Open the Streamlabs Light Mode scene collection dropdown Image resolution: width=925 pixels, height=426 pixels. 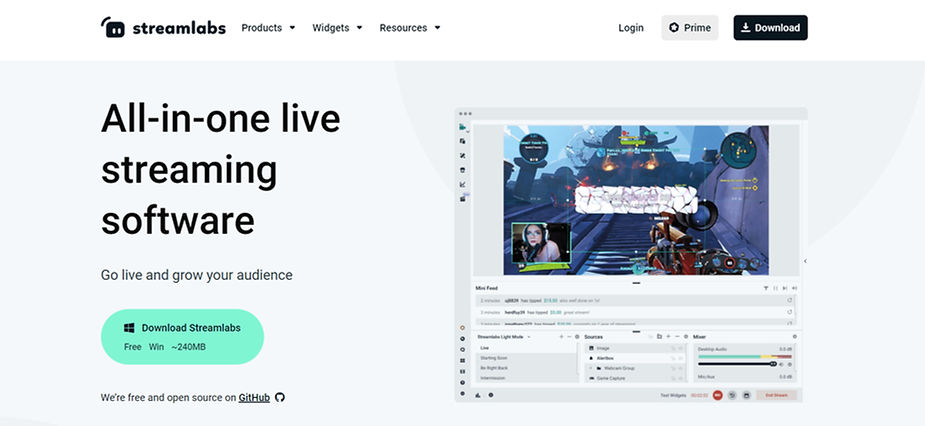(504, 336)
